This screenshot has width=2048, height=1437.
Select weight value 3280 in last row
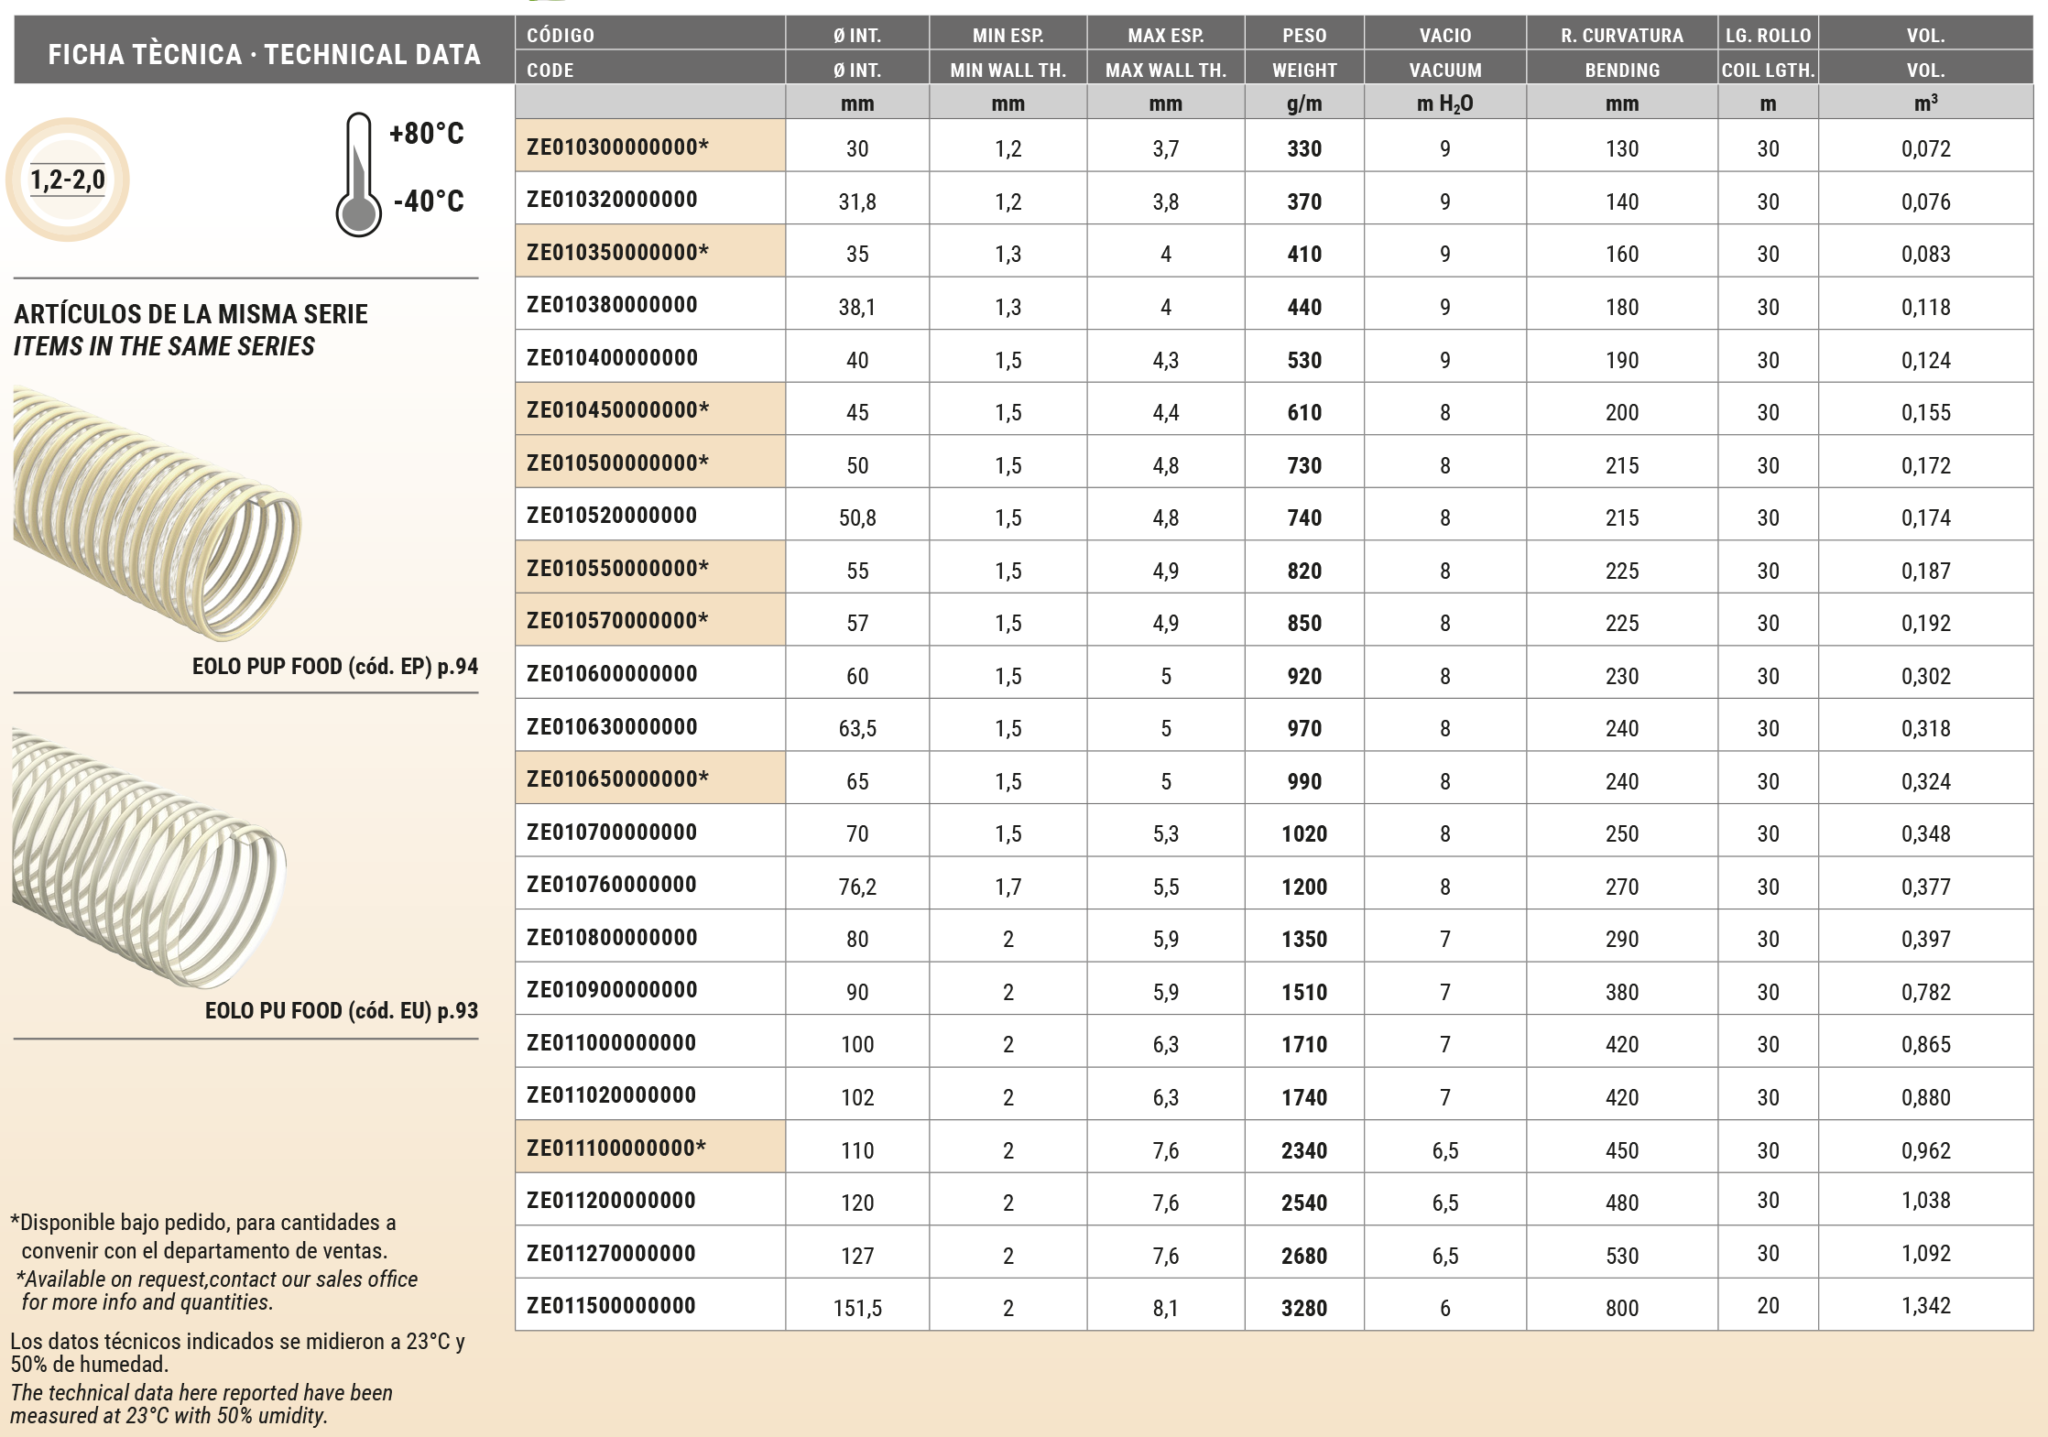click(1304, 1307)
